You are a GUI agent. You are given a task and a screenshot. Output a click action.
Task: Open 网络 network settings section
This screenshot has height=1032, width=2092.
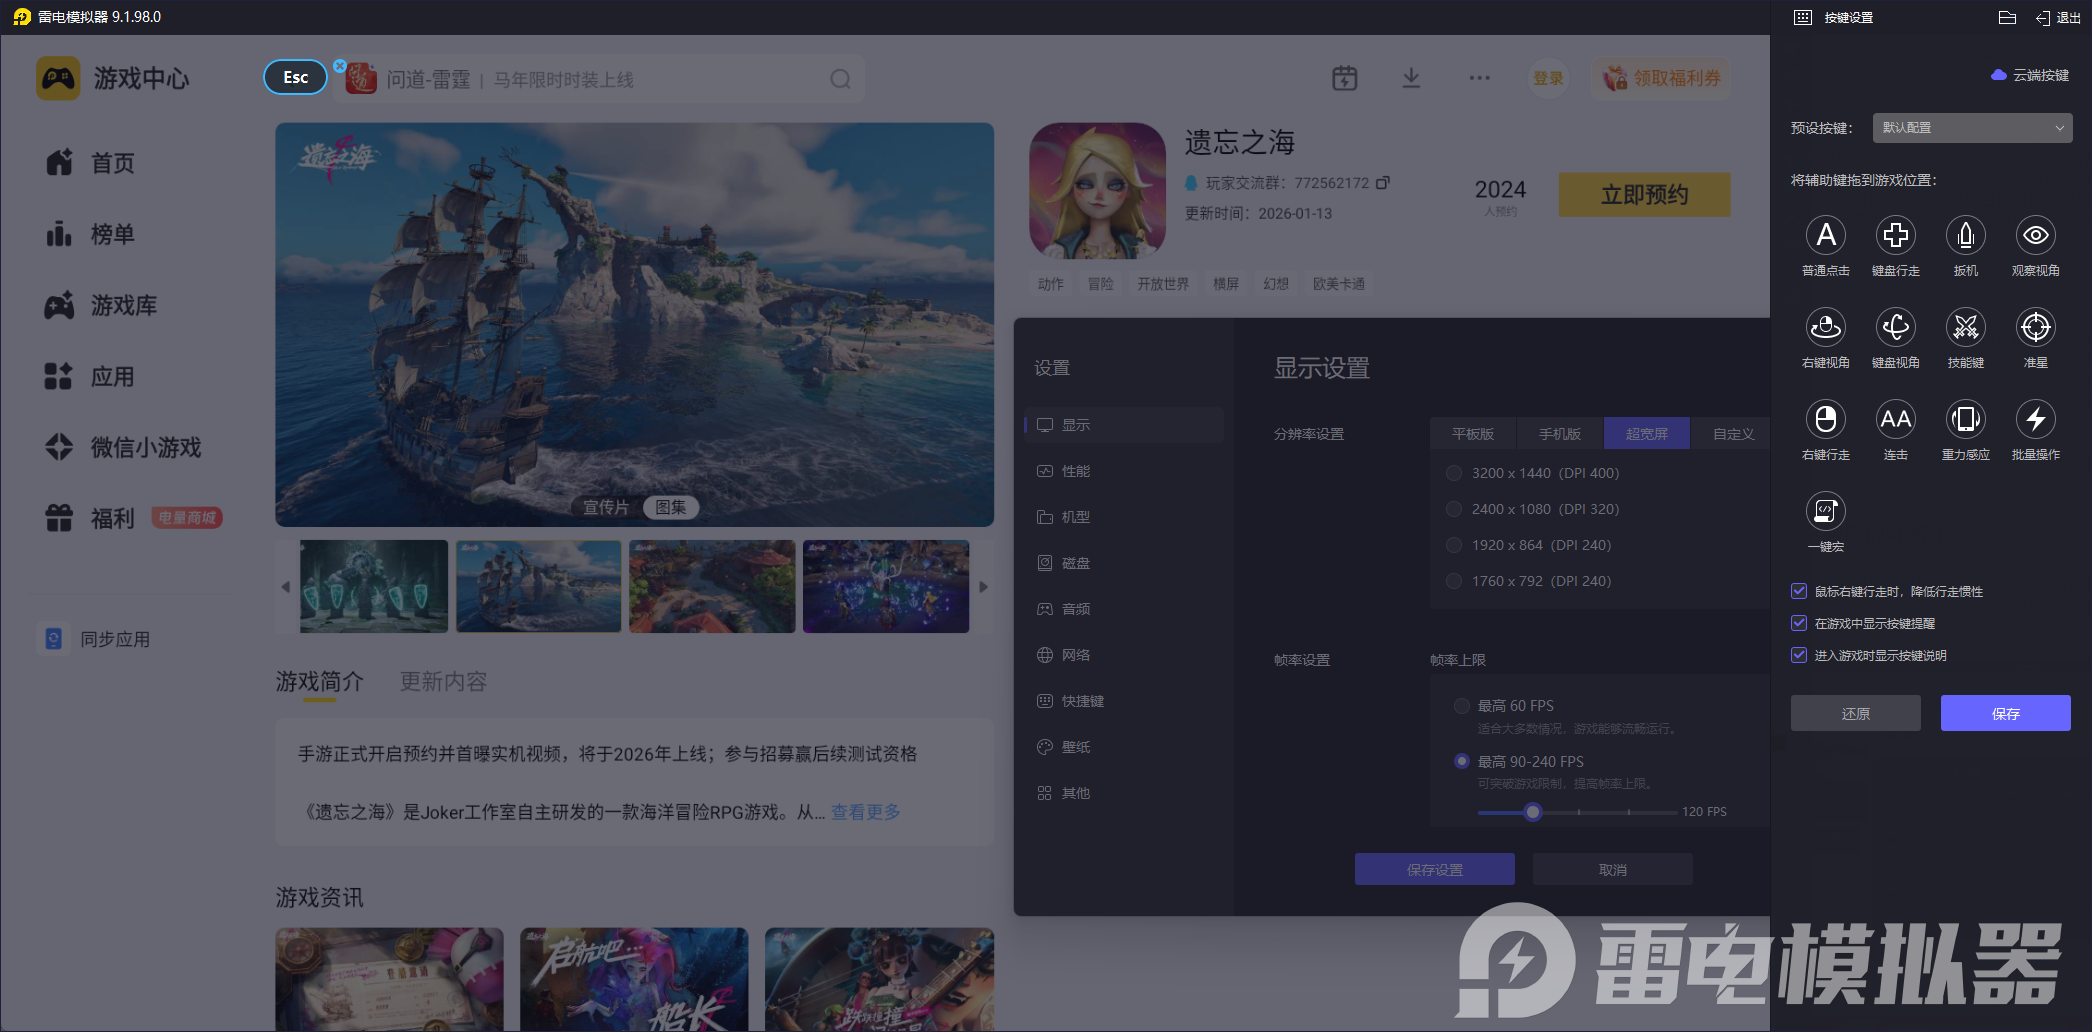pyautogui.click(x=1124, y=655)
